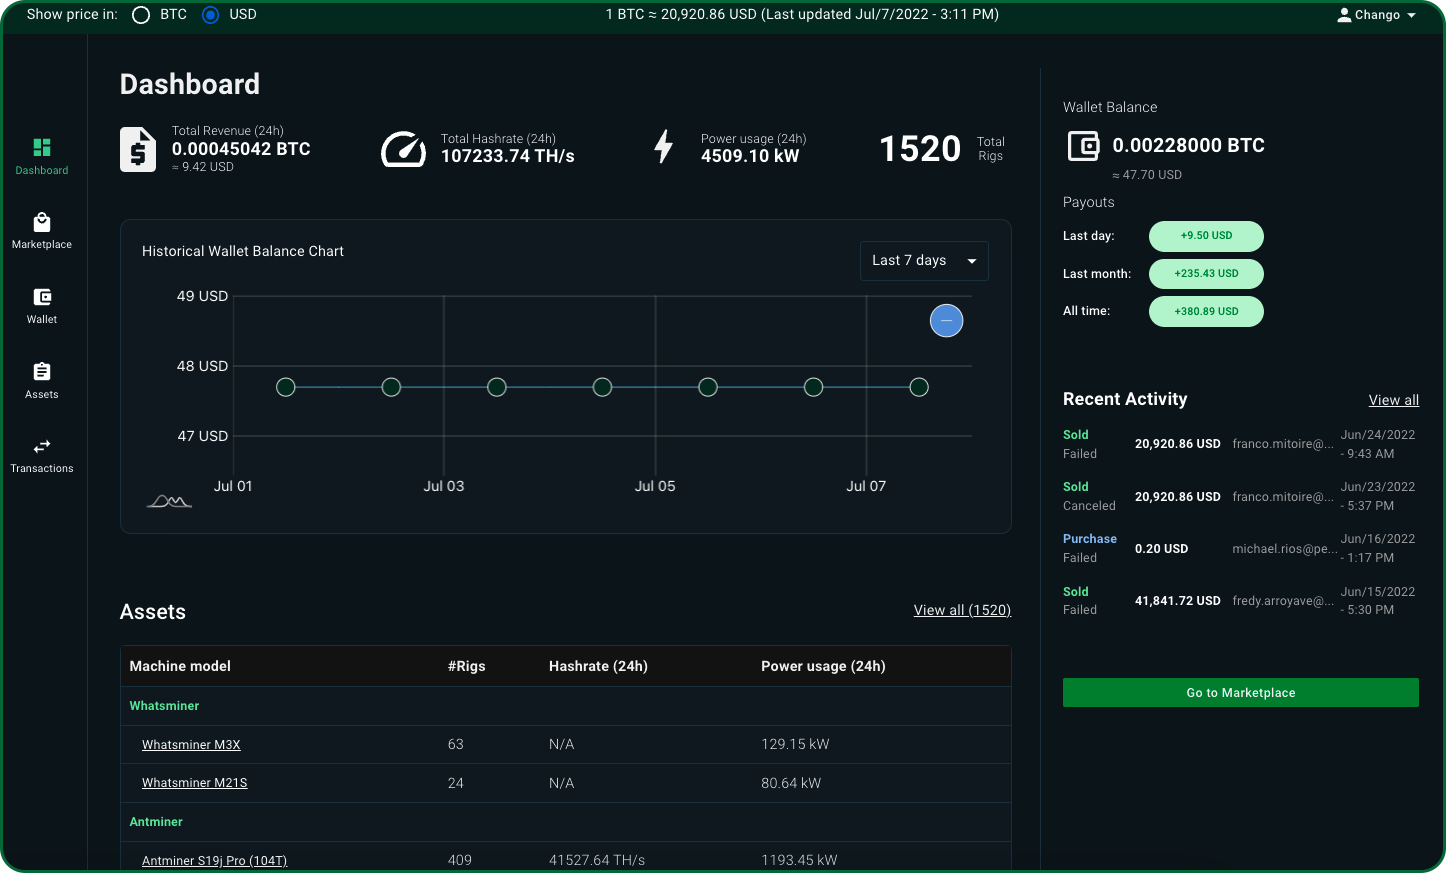Click the dollar sign revenue icon
The image size is (1446, 873).
[x=137, y=148]
